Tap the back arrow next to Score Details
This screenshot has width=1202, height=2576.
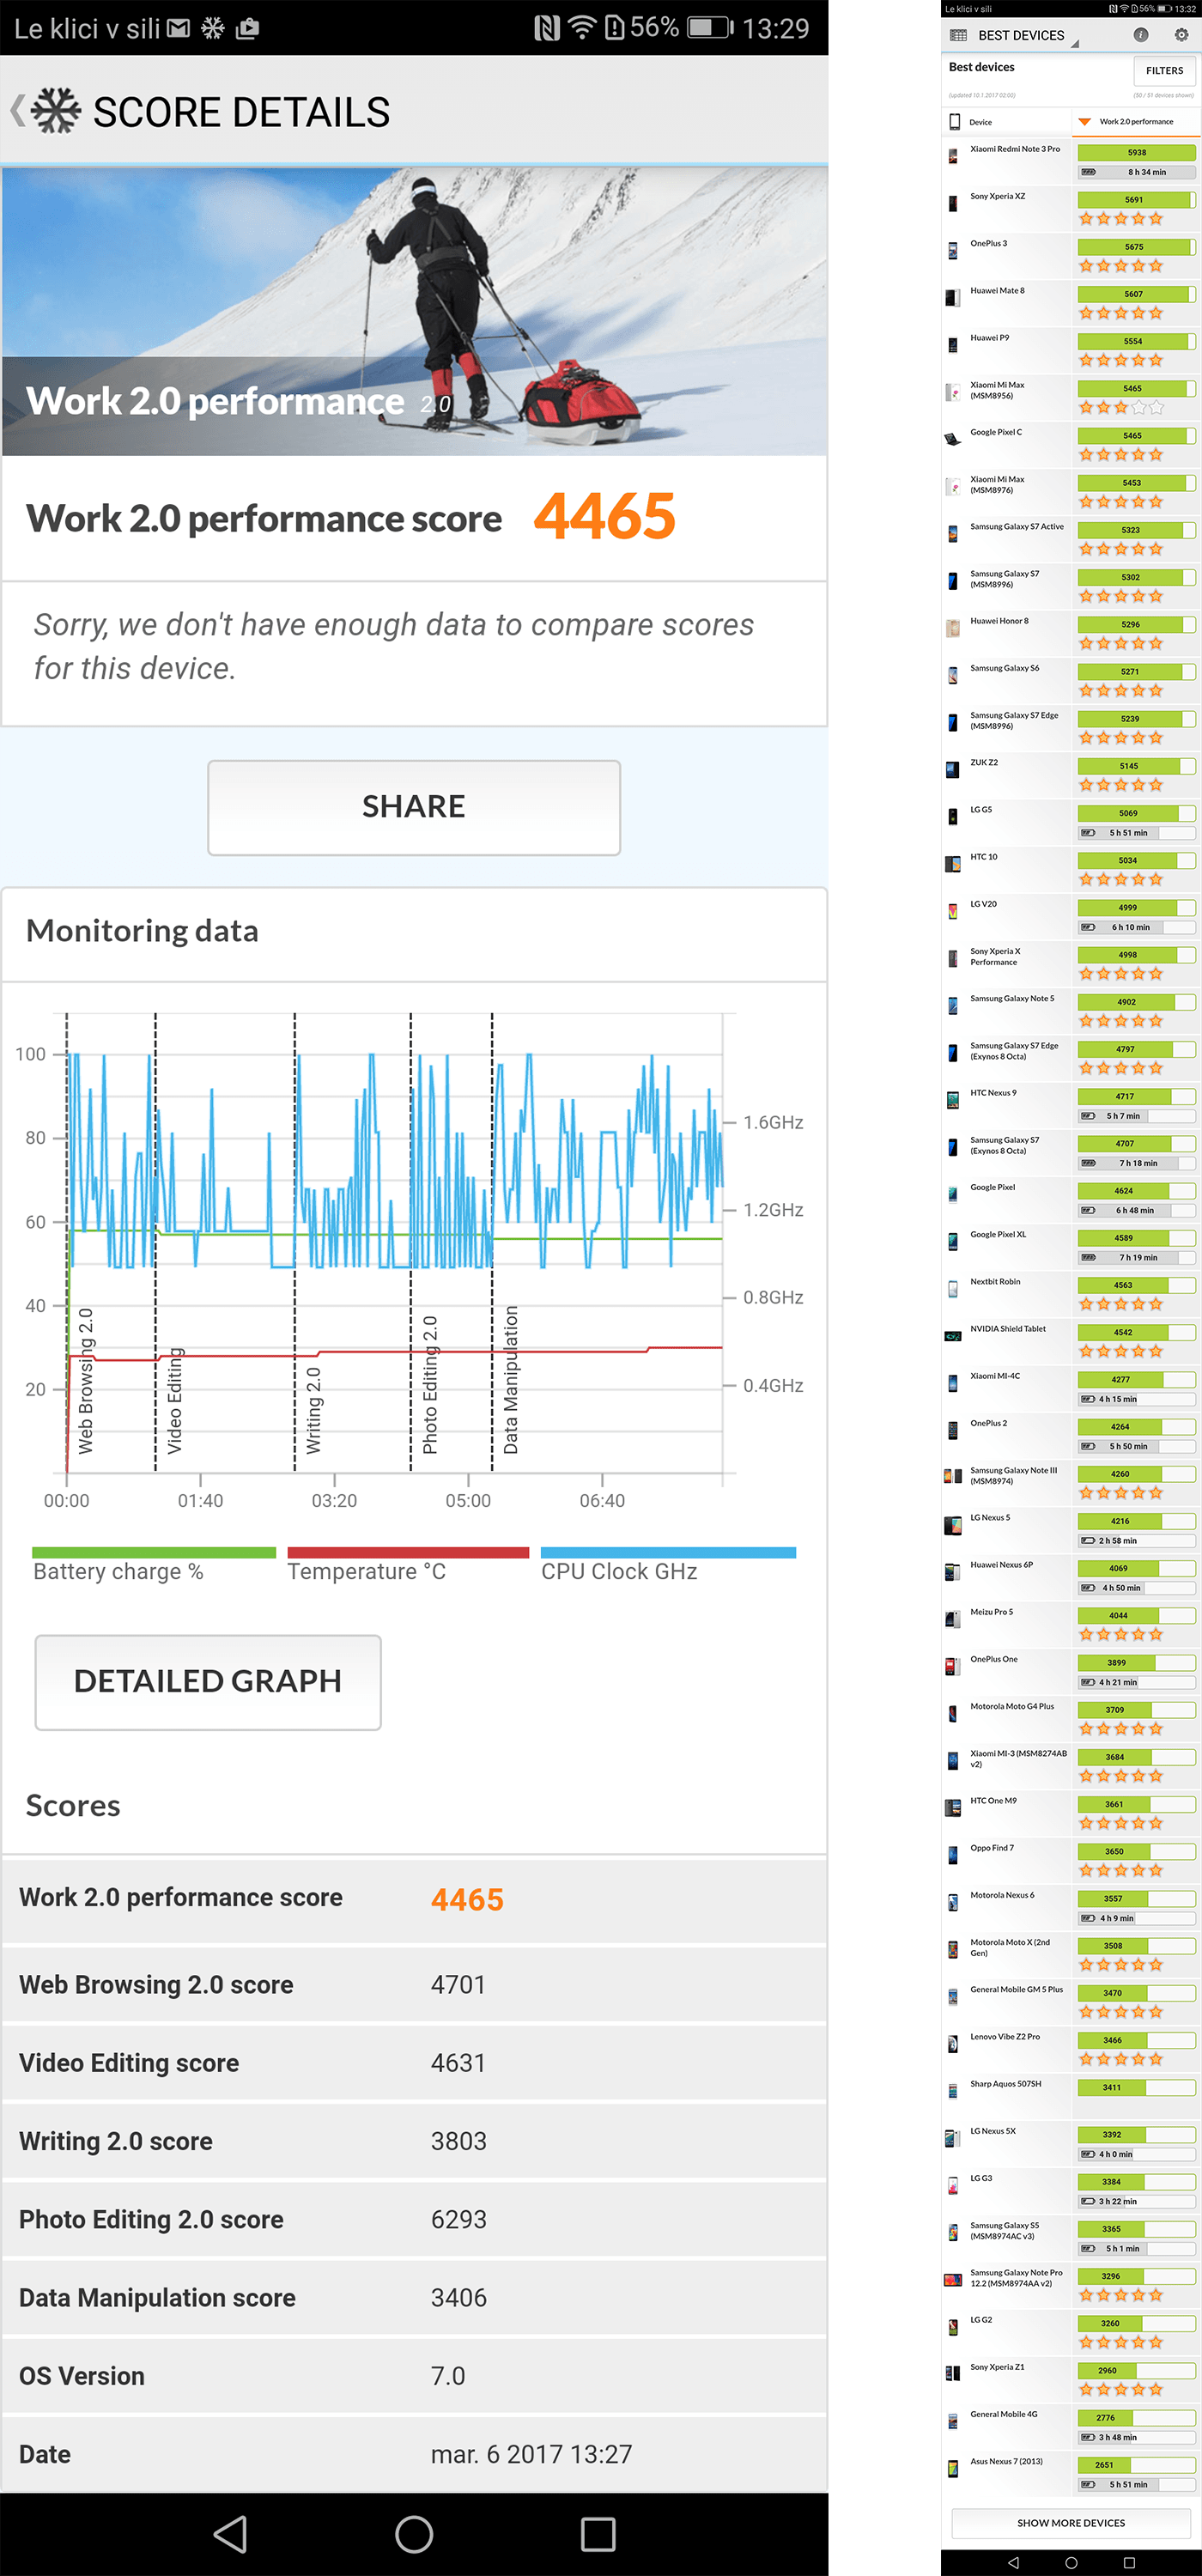click(x=17, y=111)
